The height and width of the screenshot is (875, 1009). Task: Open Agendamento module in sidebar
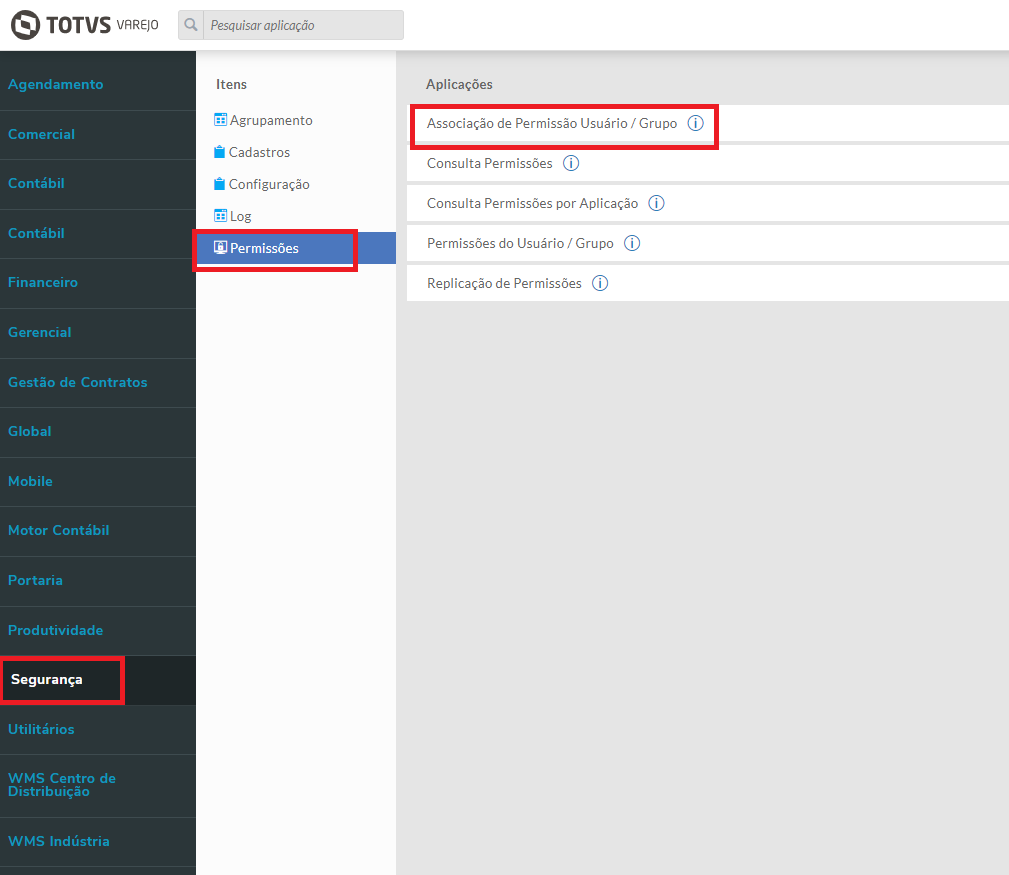click(98, 84)
